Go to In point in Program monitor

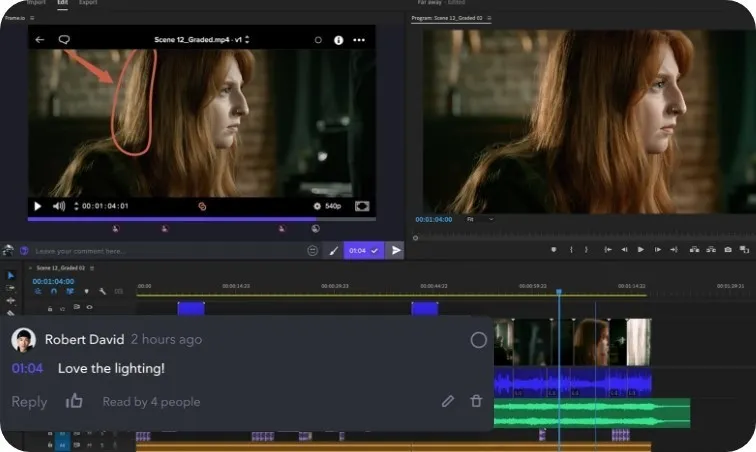[608, 249]
